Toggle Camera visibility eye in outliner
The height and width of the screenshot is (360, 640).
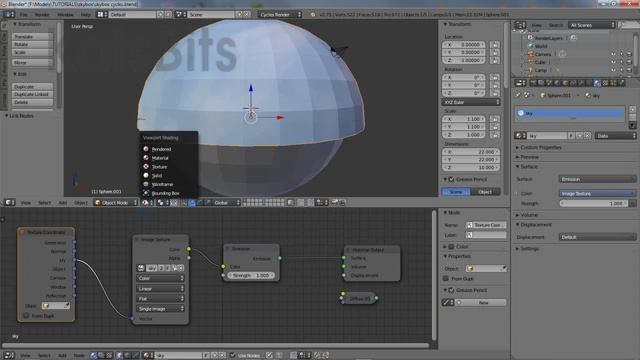click(613, 54)
